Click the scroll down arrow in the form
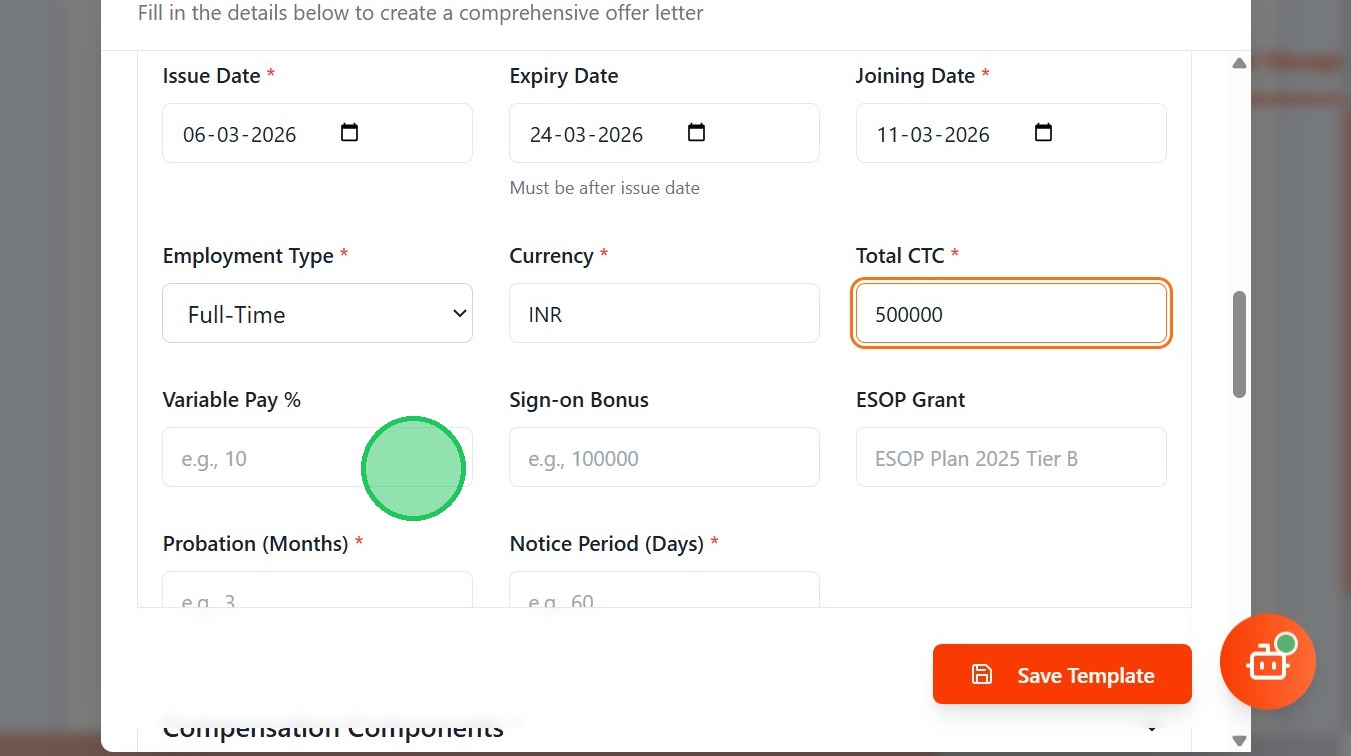The width and height of the screenshot is (1351, 756). tap(1239, 741)
